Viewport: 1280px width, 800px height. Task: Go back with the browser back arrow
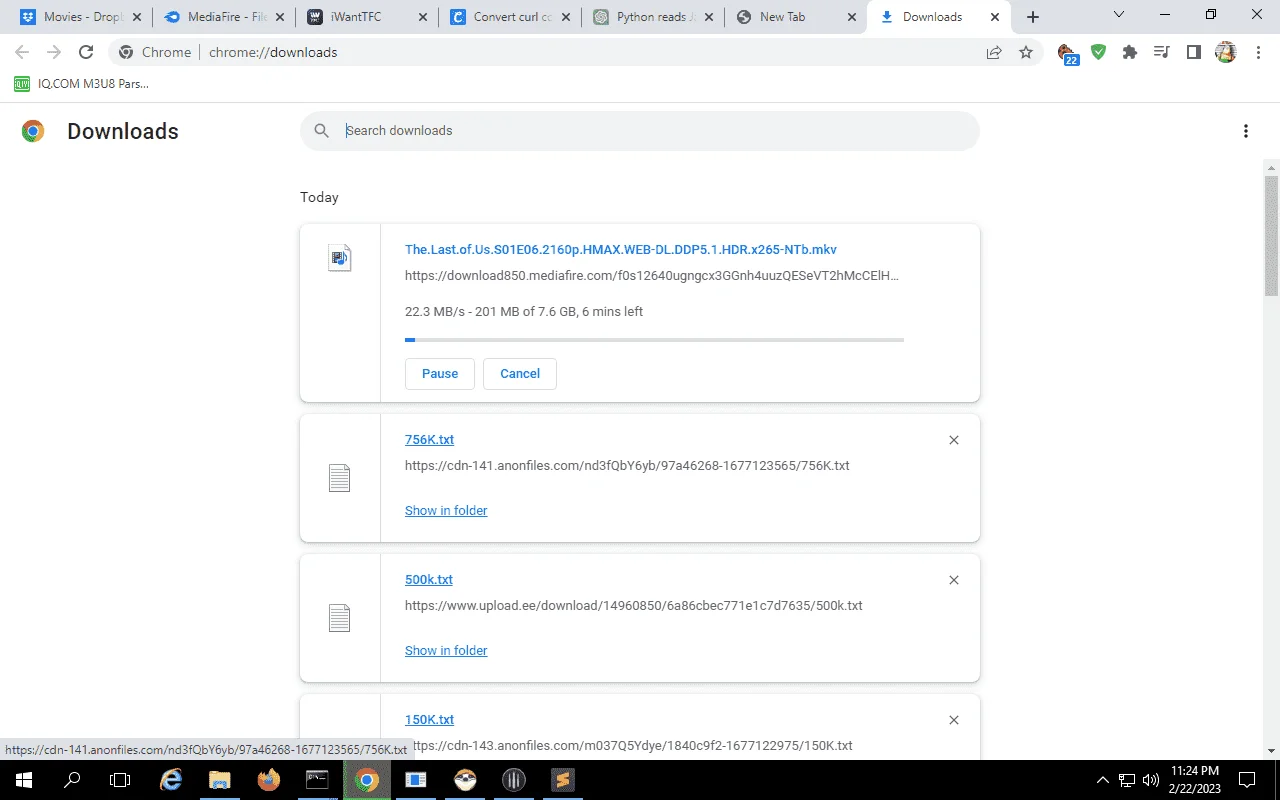tap(22, 52)
